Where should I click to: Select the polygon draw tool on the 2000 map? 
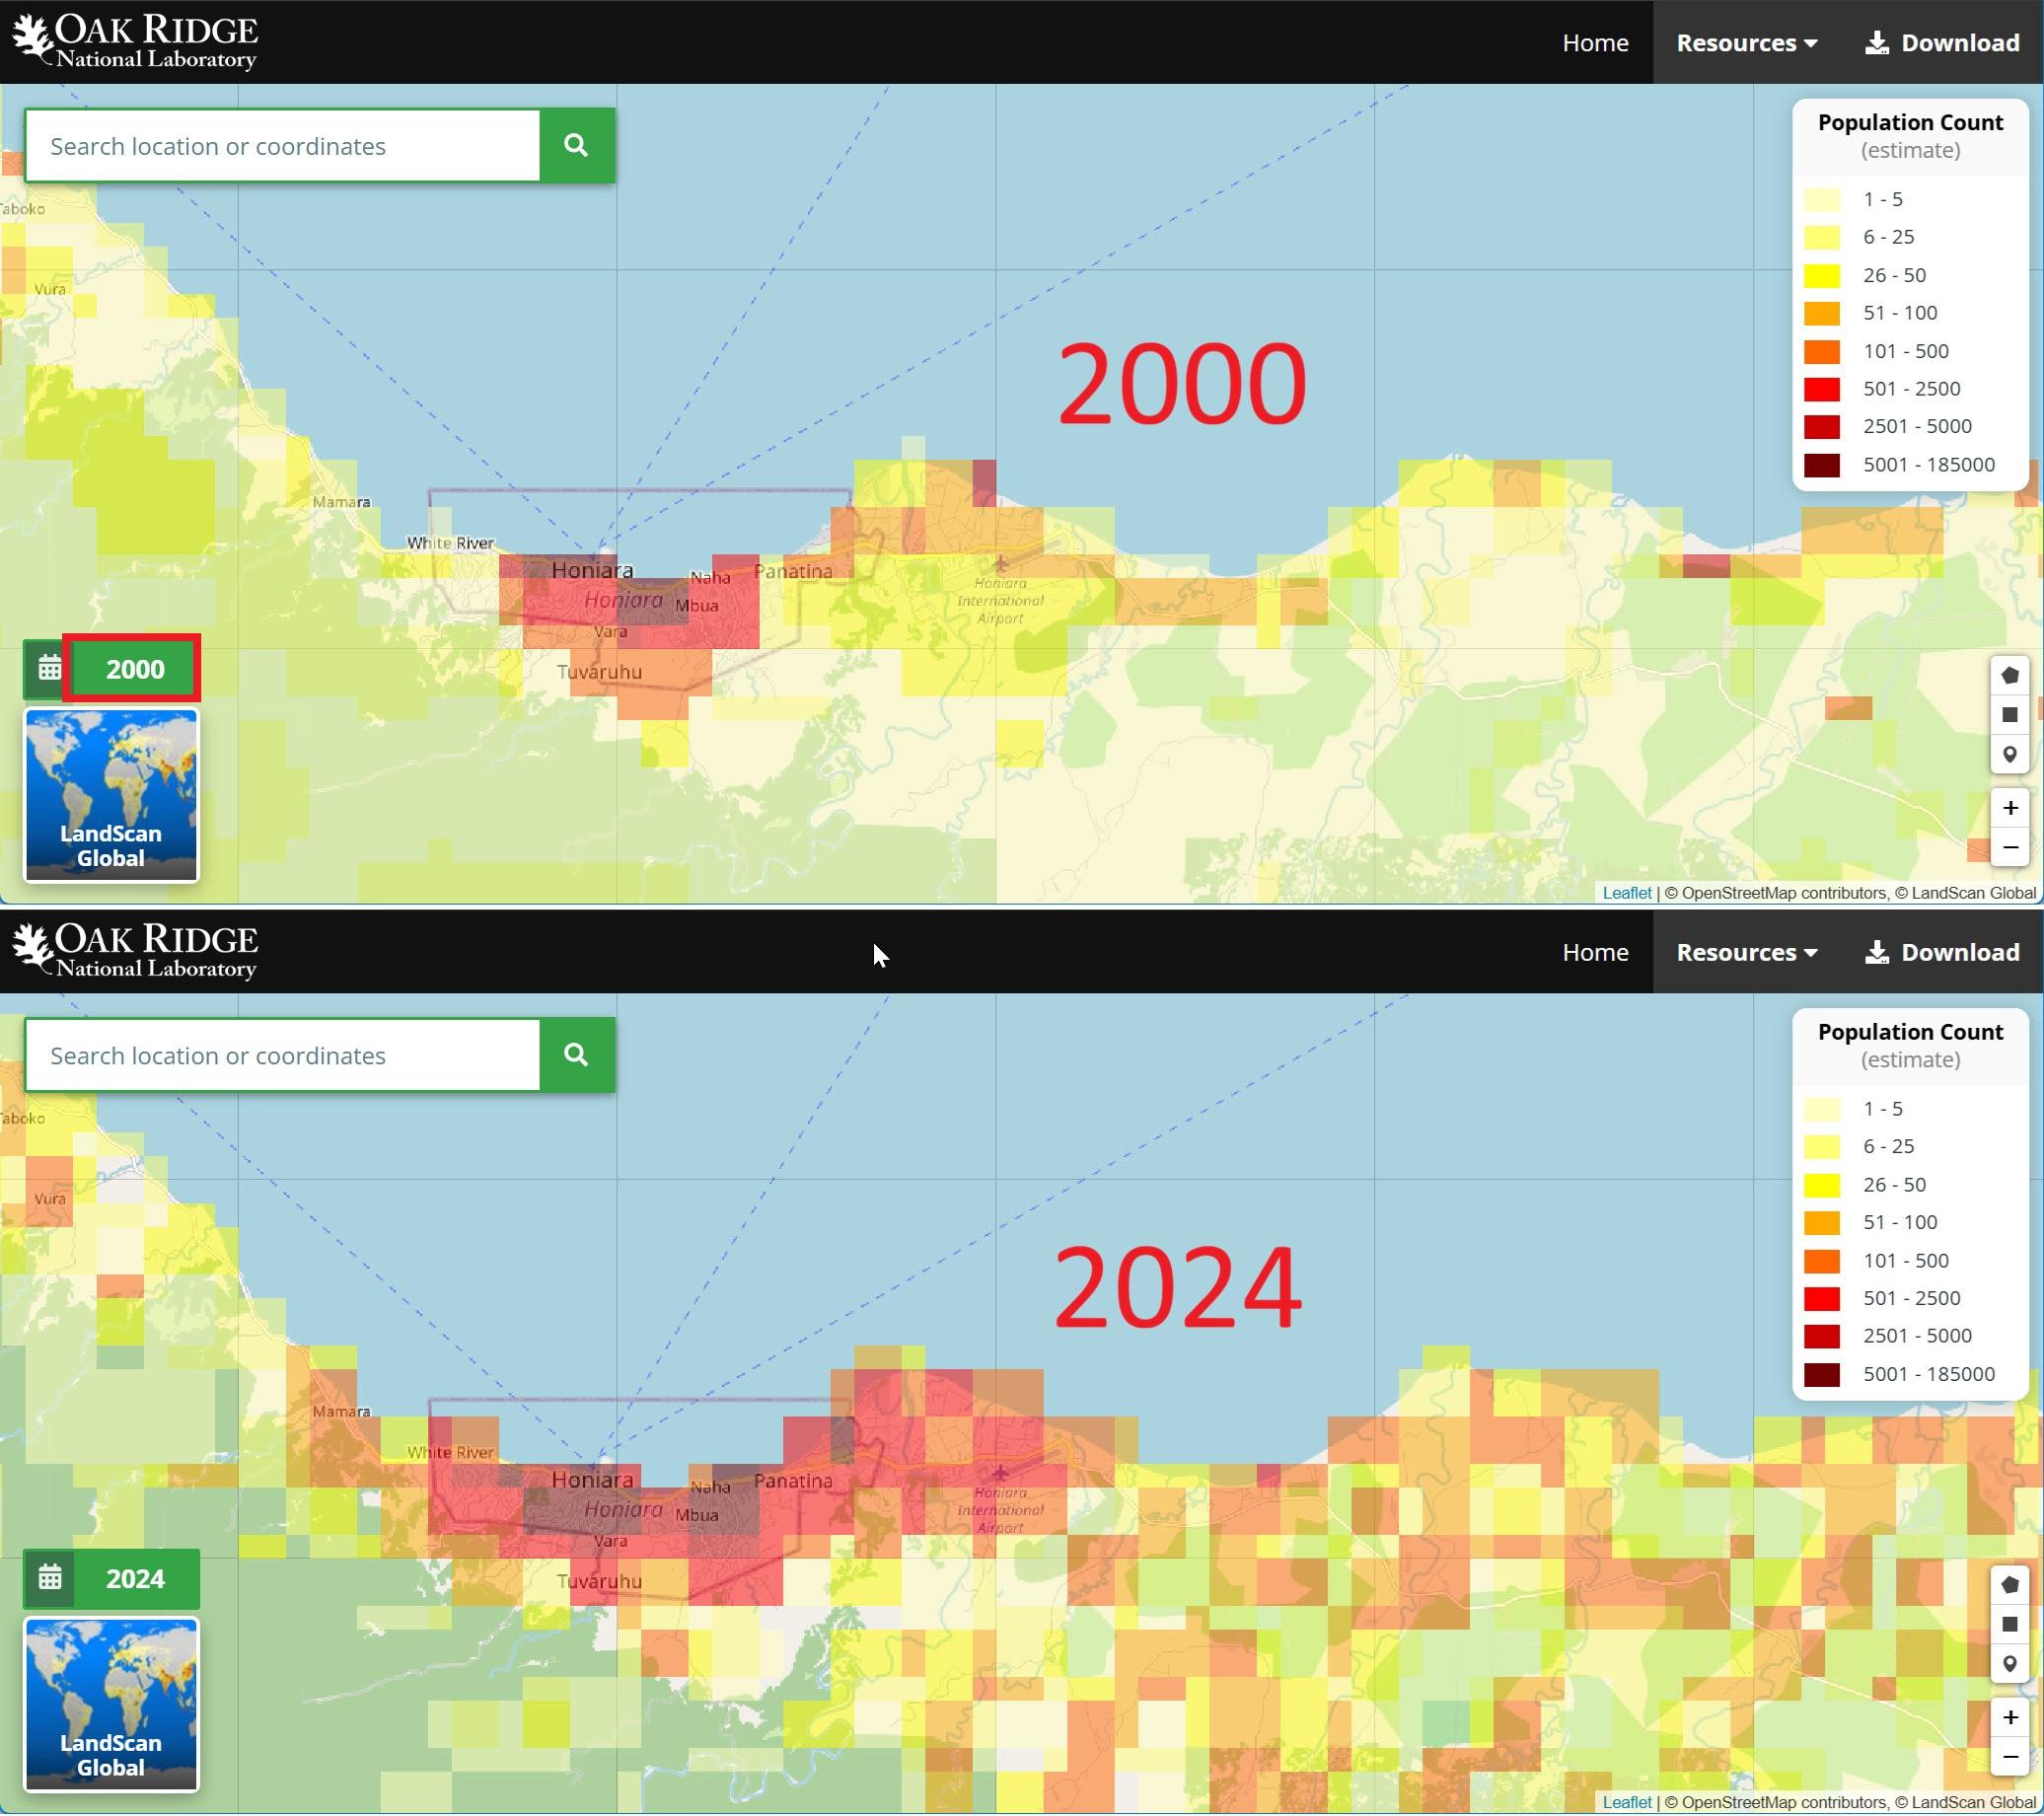tap(2010, 675)
